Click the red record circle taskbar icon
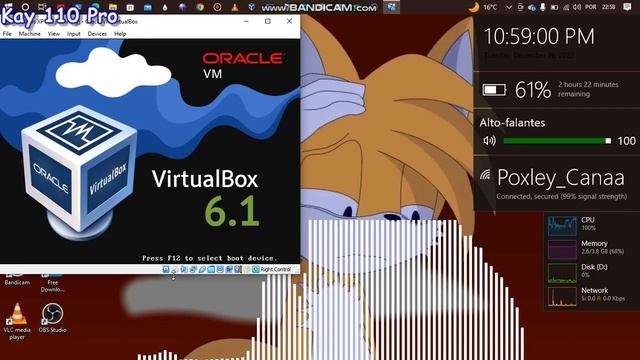The height and width of the screenshot is (360, 640). coord(217,7)
